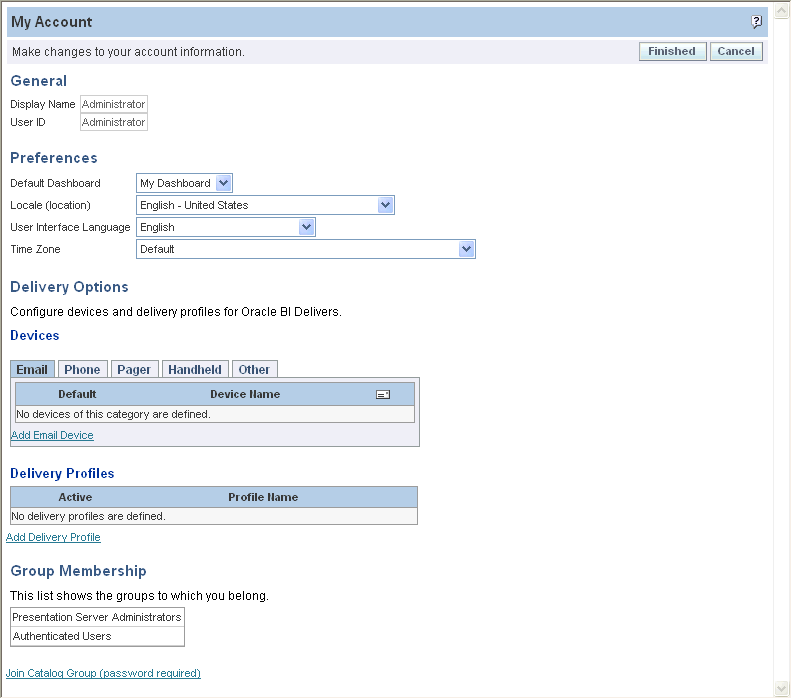Open the Locale (location) dropdown

(265, 205)
